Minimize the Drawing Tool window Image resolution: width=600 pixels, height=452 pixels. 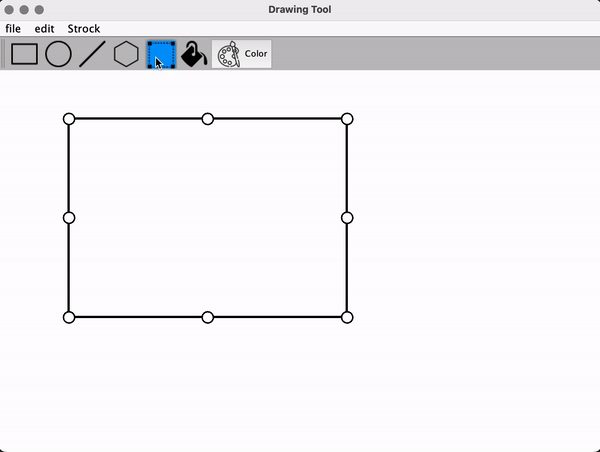tap(24, 10)
